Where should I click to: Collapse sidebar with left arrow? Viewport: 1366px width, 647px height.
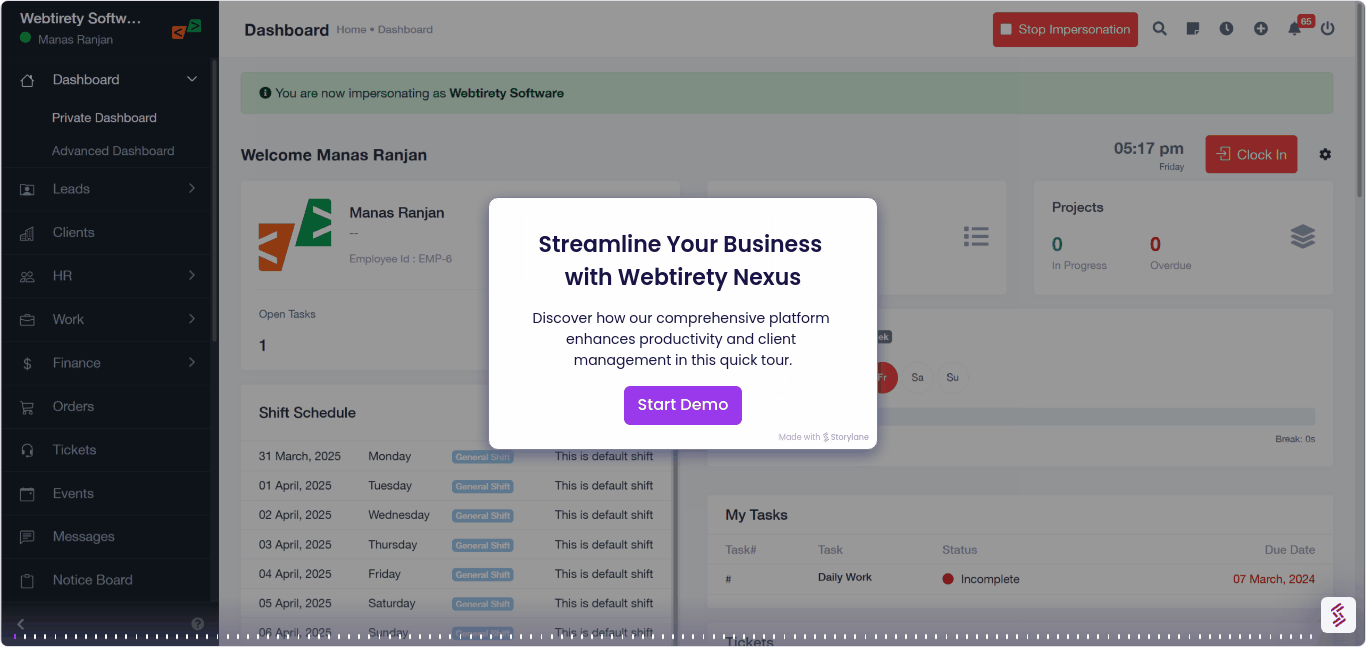coord(20,624)
